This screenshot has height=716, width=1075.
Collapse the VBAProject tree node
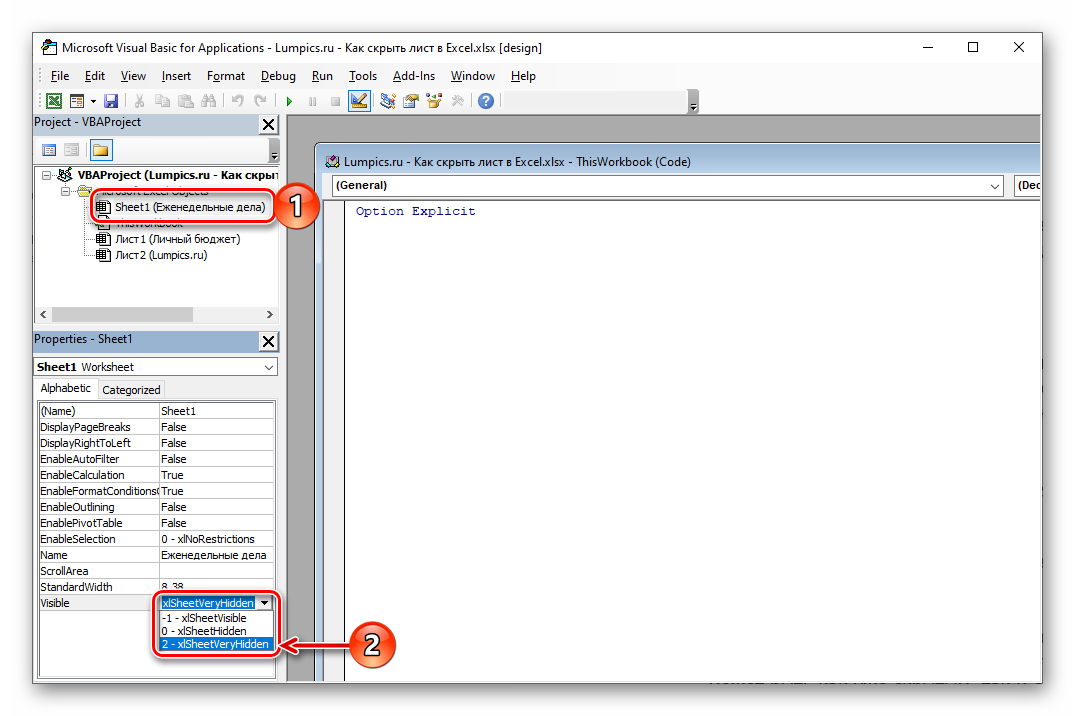point(46,175)
